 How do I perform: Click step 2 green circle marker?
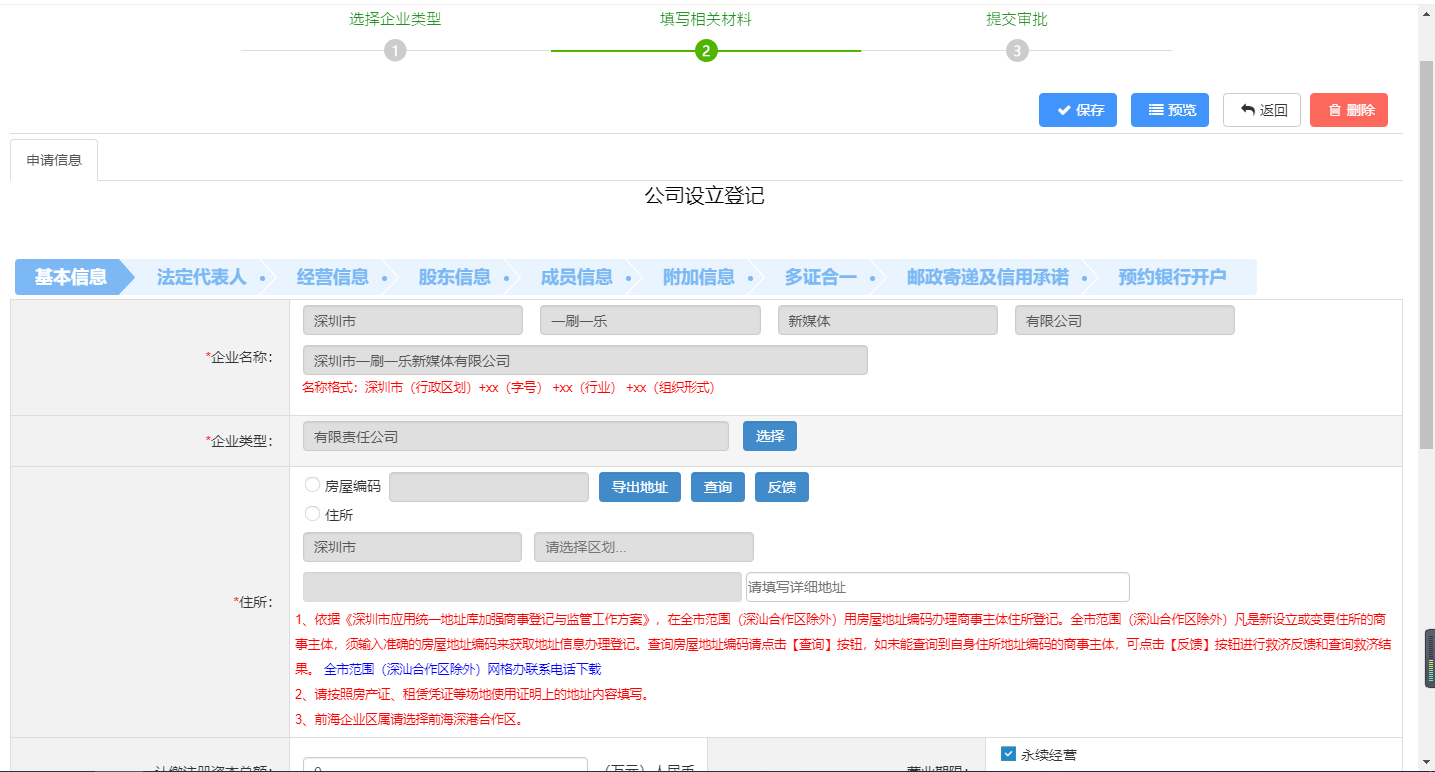click(706, 51)
